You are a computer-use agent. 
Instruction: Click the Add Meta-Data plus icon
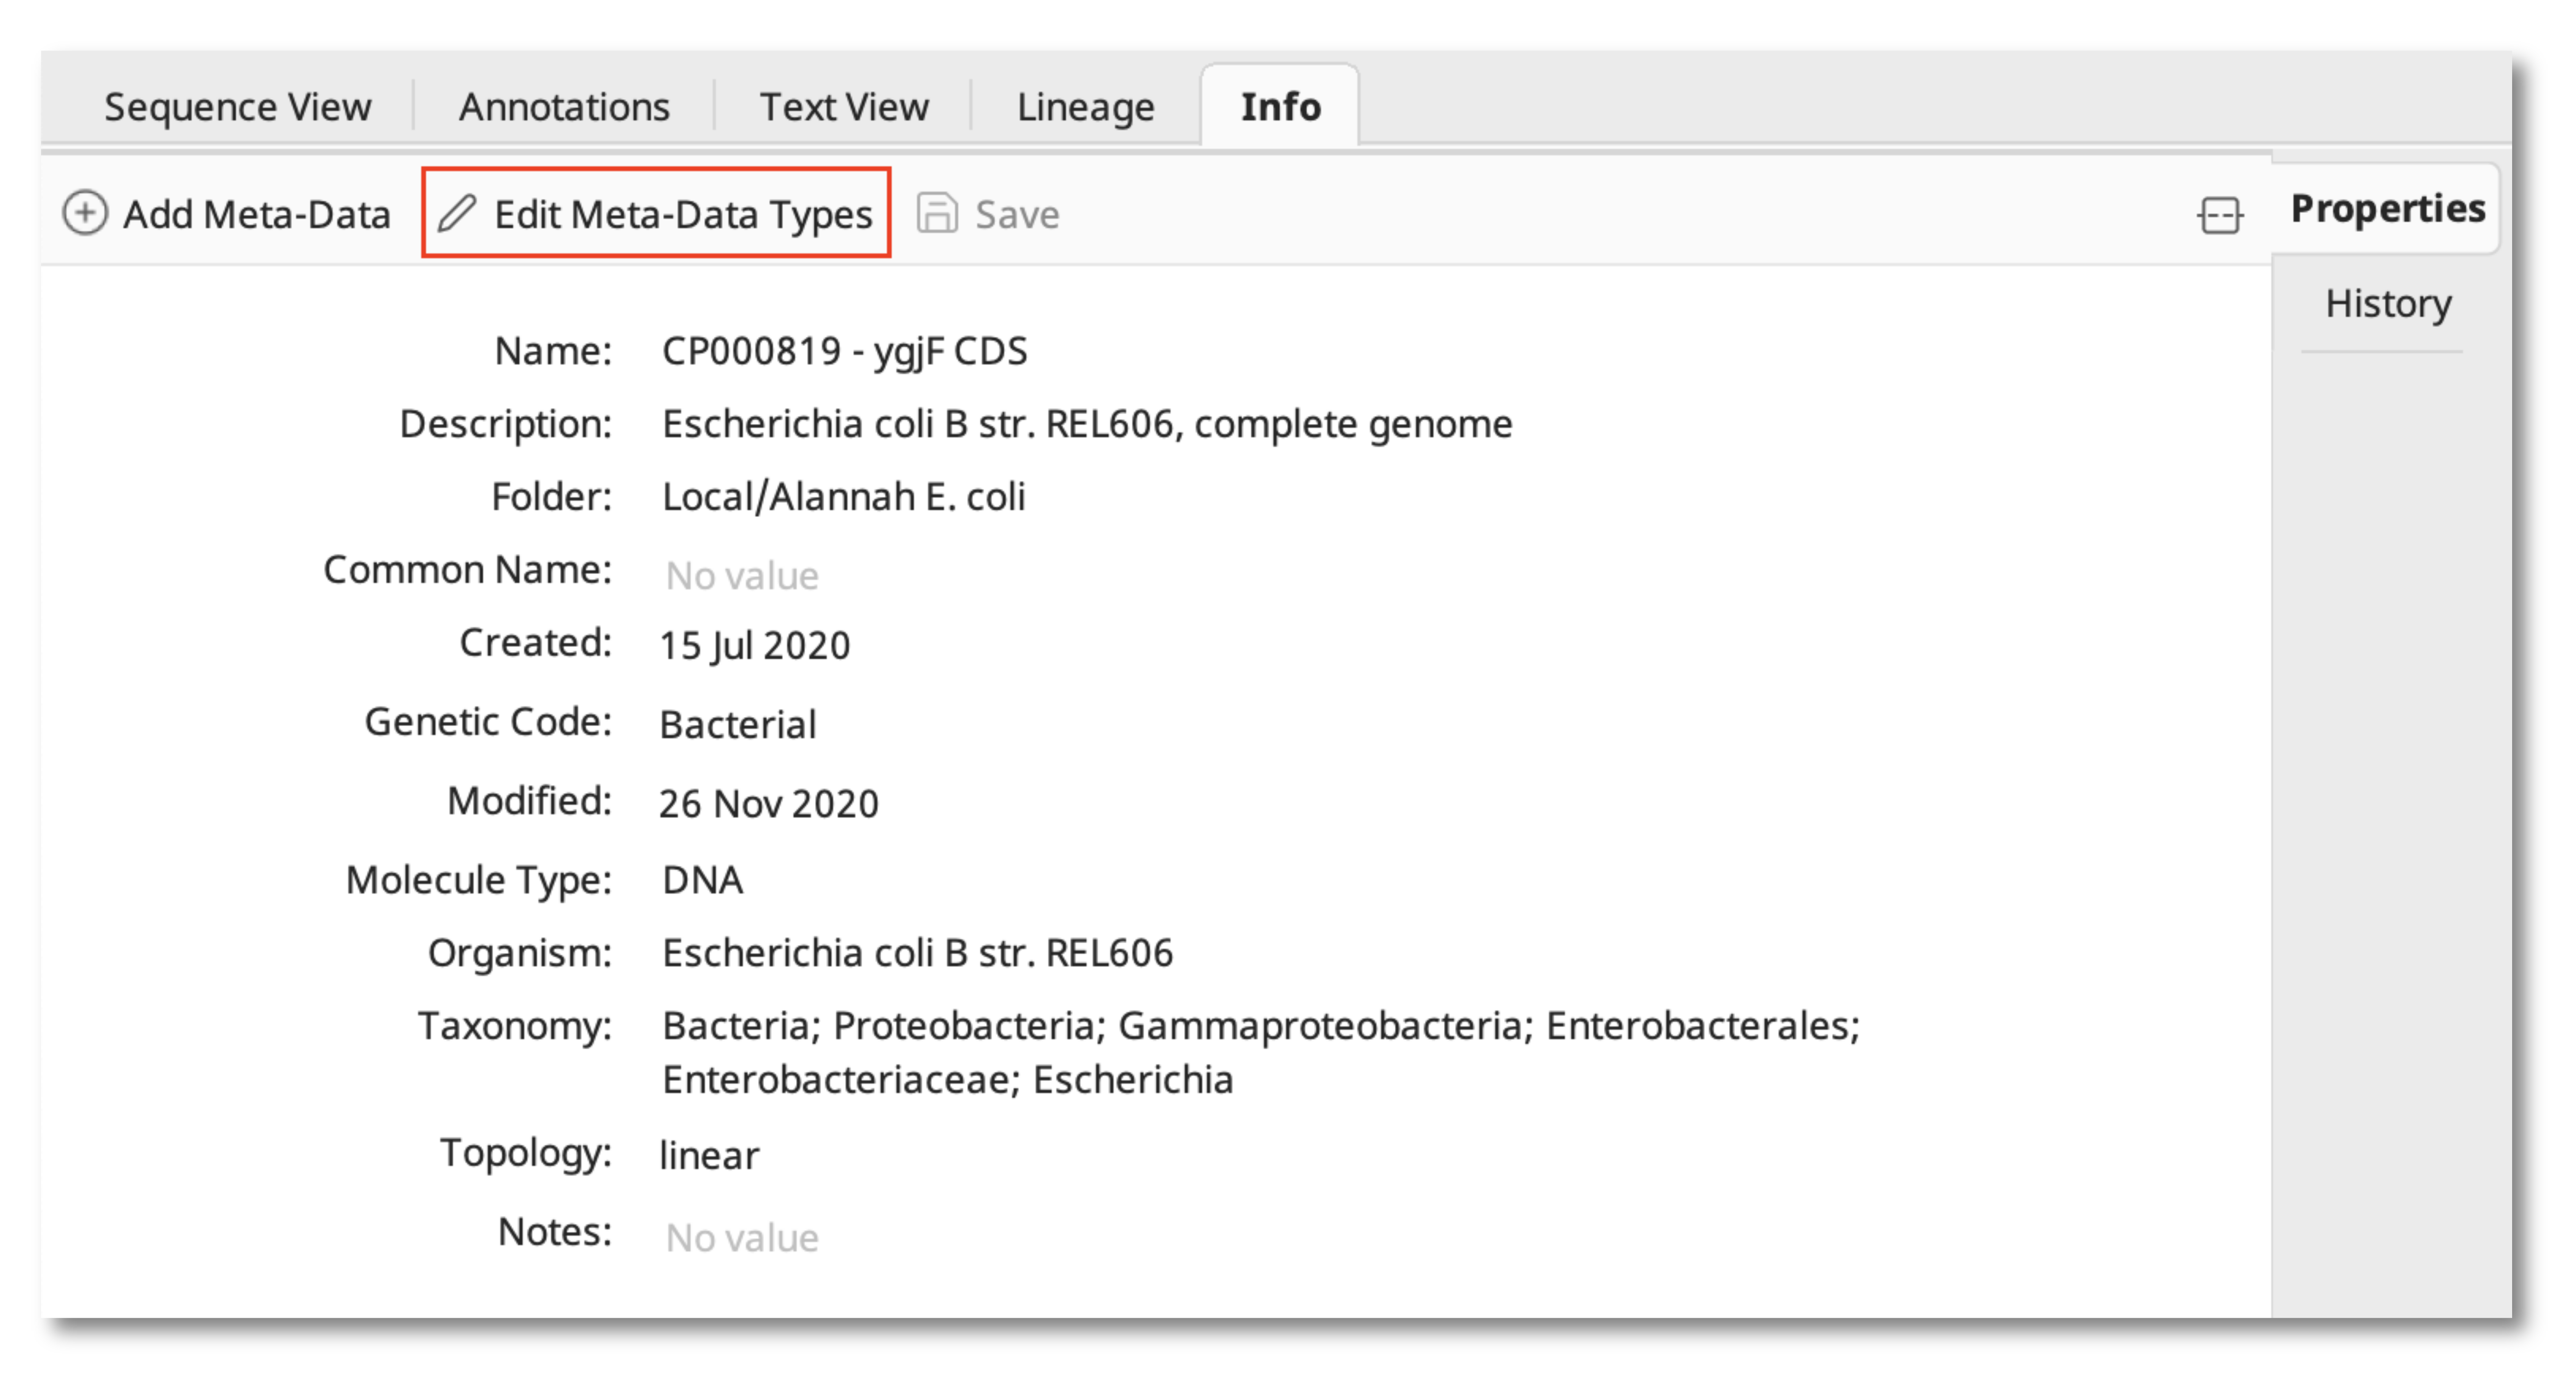tap(85, 213)
